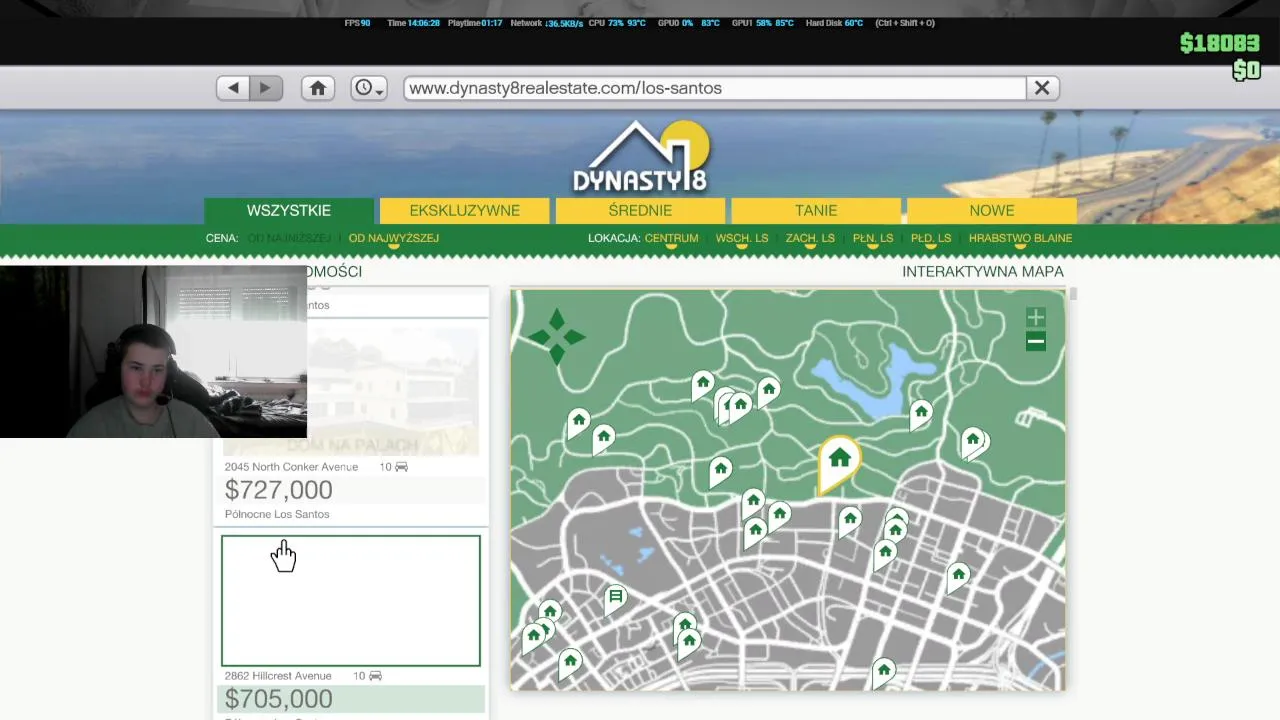The height and width of the screenshot is (720, 1280).
Task: Sort price by OD NAJNIŻSZEJ
Action: pos(289,238)
